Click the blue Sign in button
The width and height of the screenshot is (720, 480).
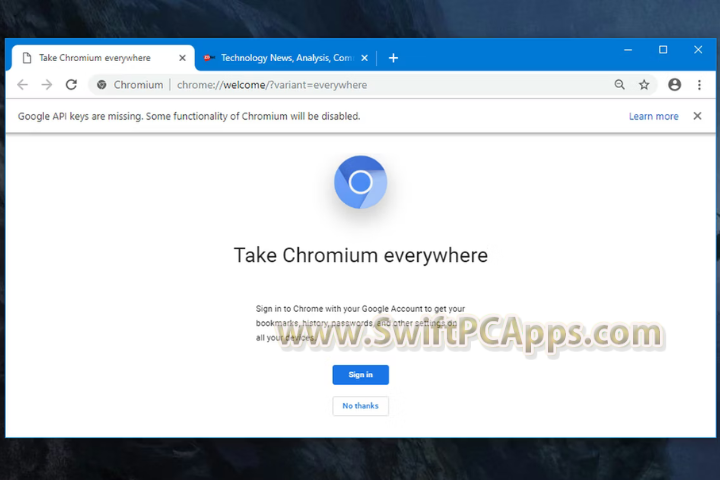(360, 375)
